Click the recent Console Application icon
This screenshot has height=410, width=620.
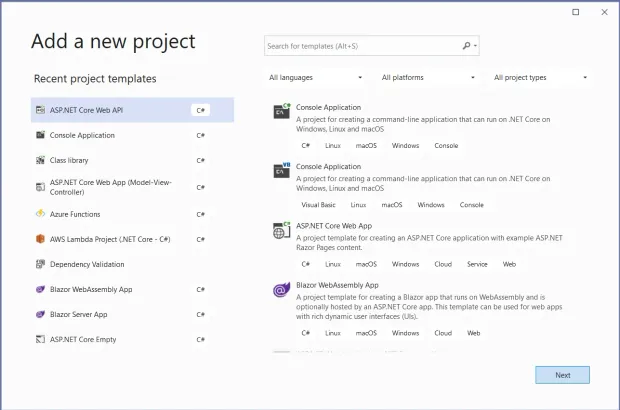40,135
